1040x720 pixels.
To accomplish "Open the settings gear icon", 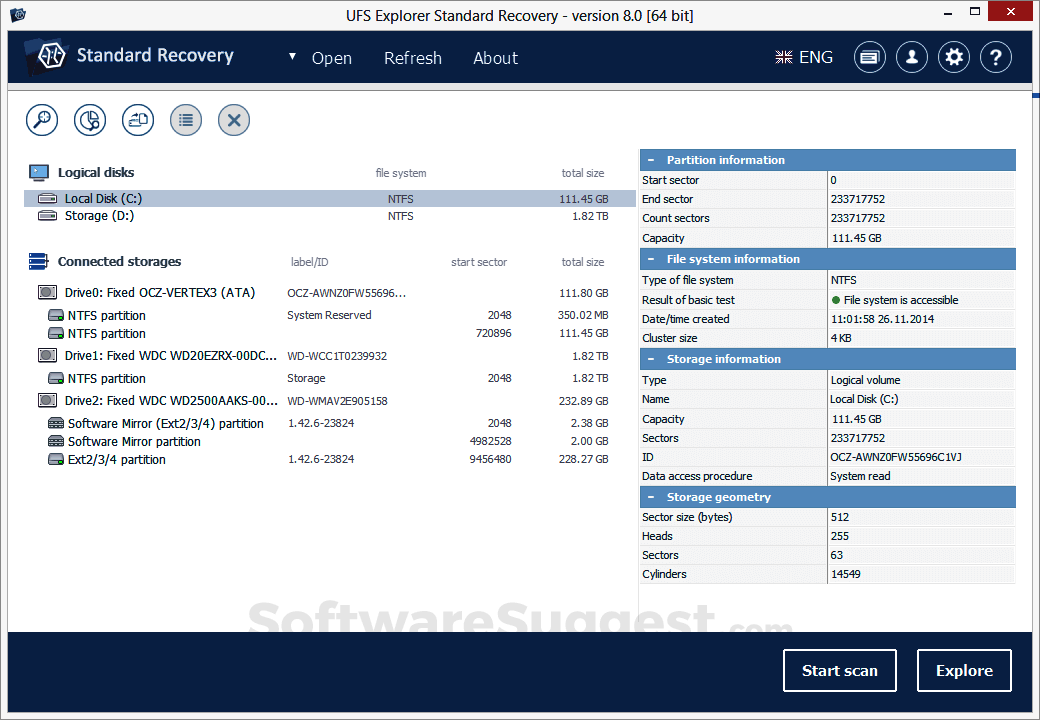I will (954, 58).
